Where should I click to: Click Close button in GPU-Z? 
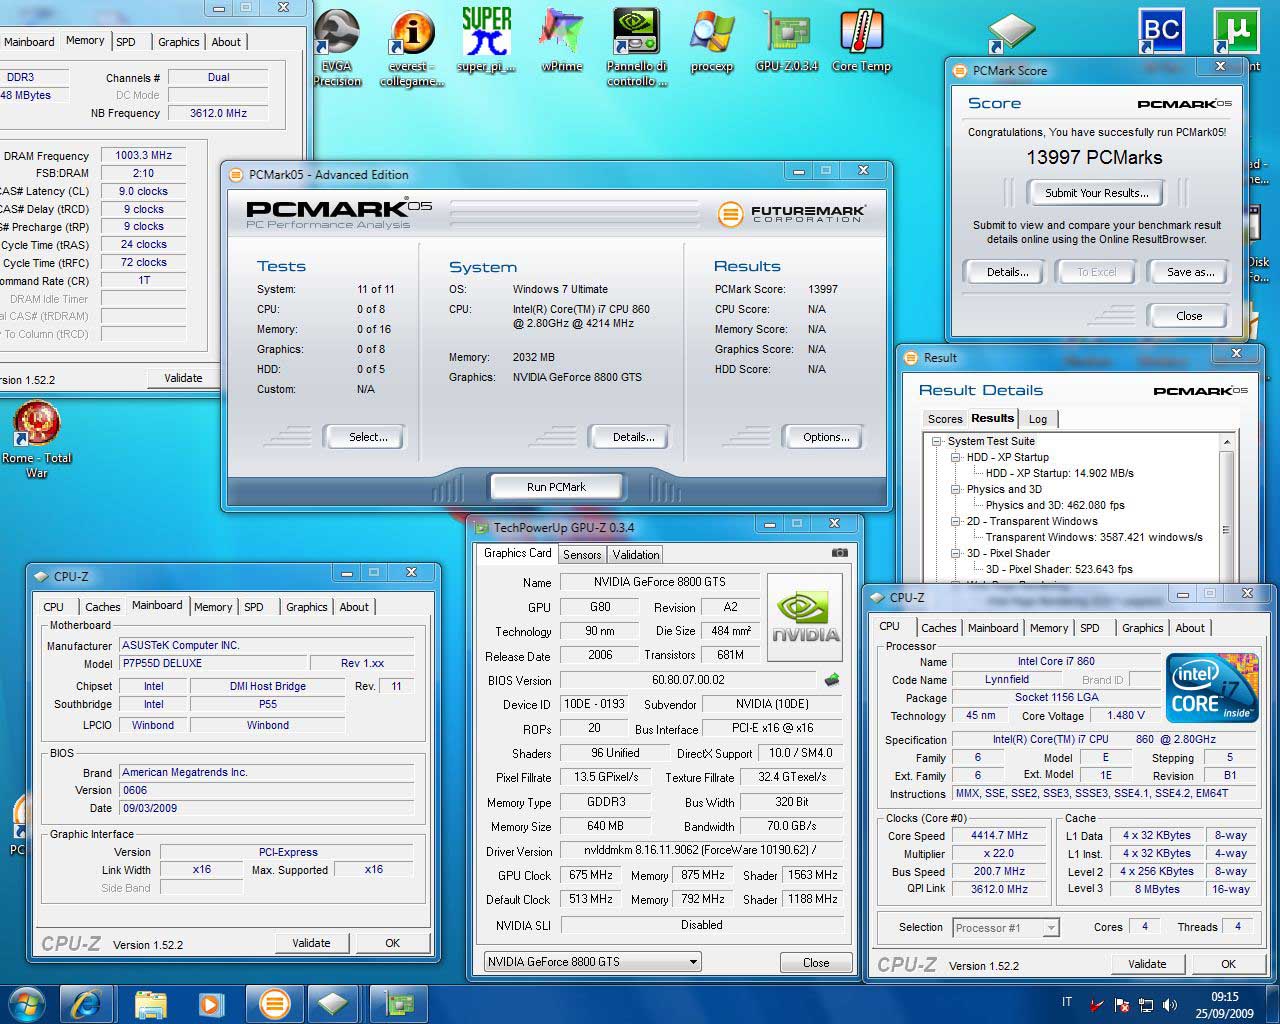[x=816, y=963]
